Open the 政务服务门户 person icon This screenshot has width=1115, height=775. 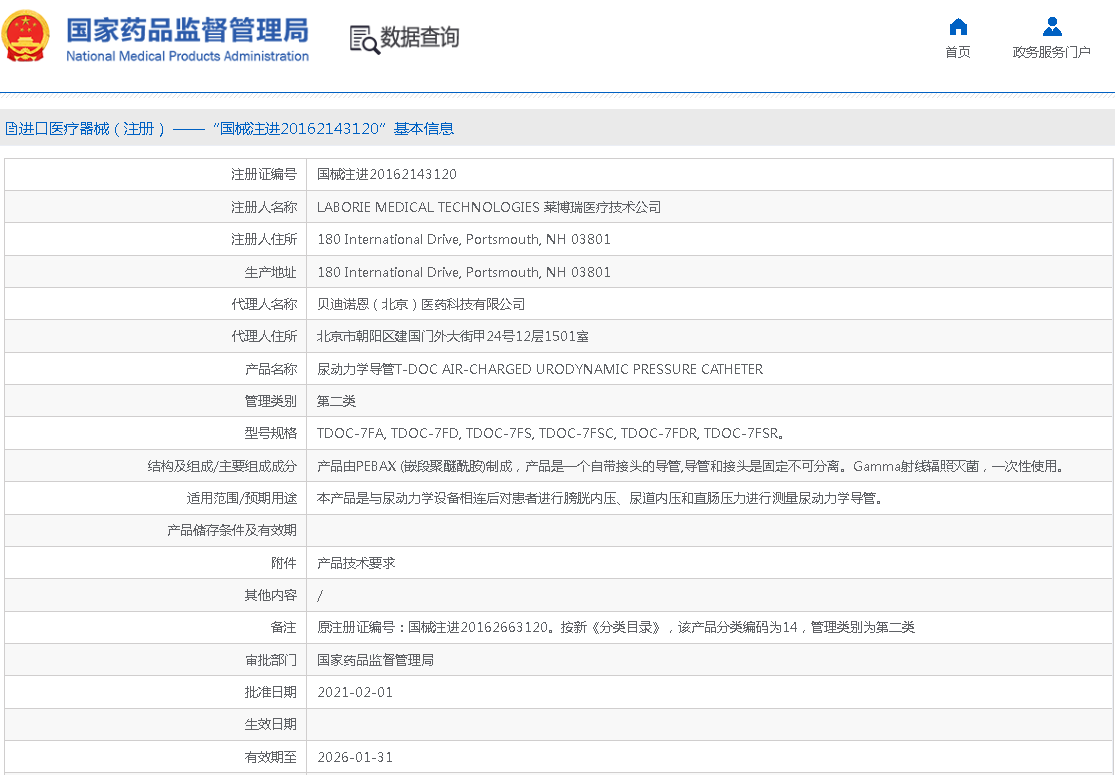[1052, 27]
